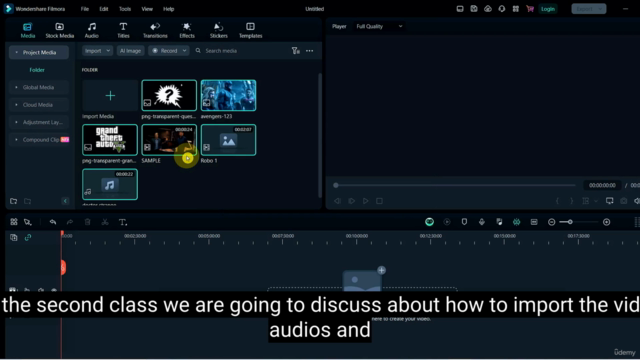Viewport: 640px width, 360px height.
Task: Select the Grand Theft Auto image thumbnail
Action: (x=110, y=140)
